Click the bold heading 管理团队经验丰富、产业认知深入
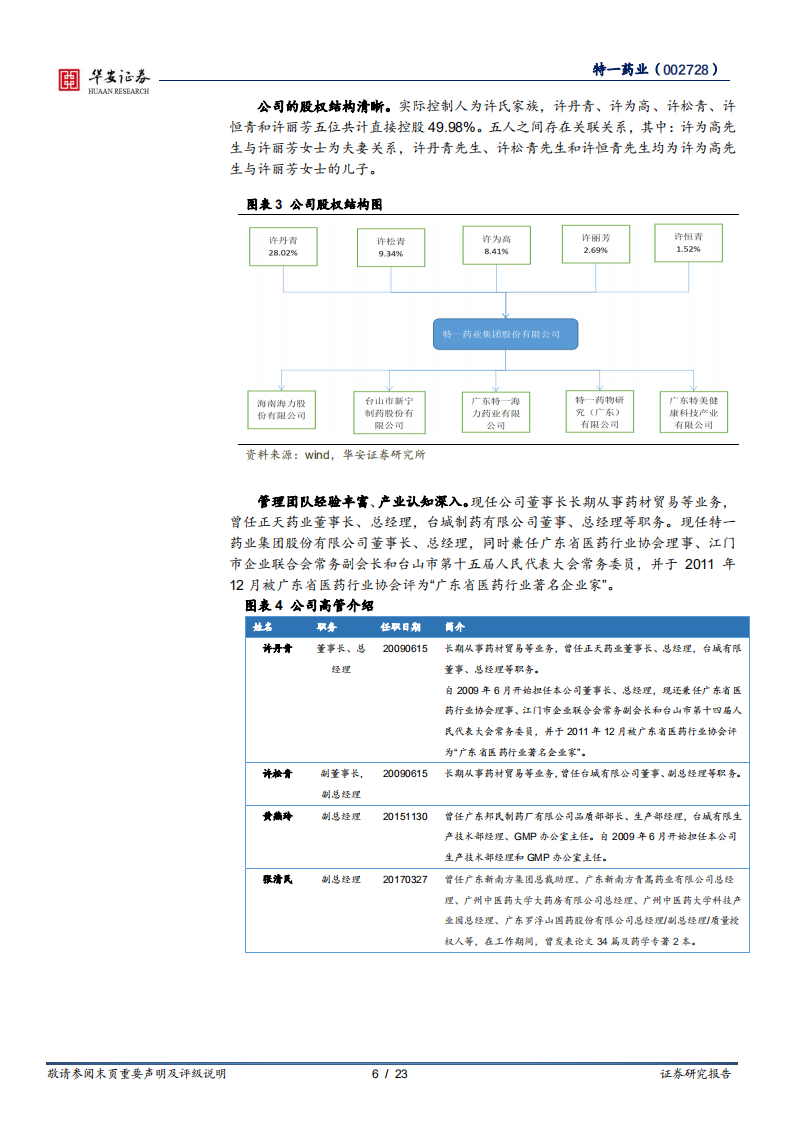The height and width of the screenshot is (1122, 793). point(363,502)
